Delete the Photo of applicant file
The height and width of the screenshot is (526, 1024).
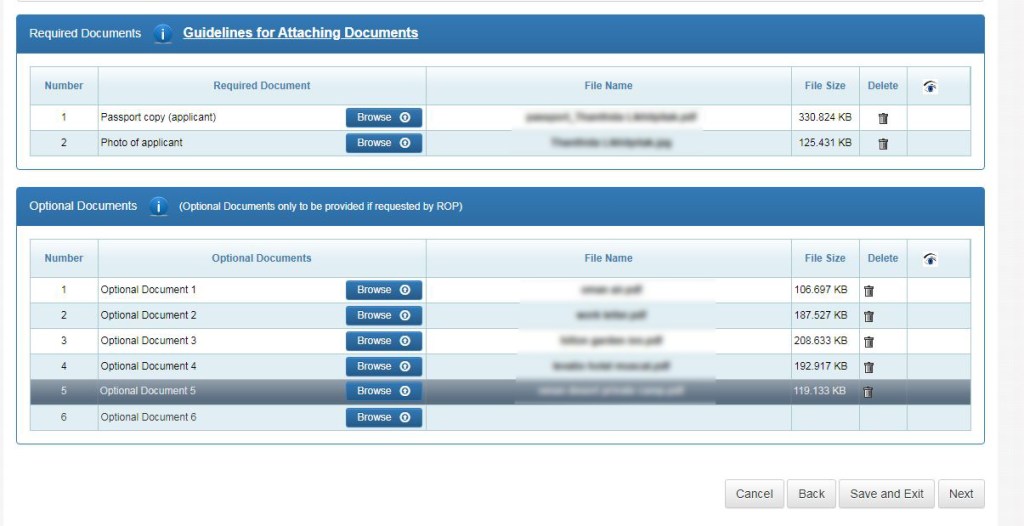[x=882, y=144]
